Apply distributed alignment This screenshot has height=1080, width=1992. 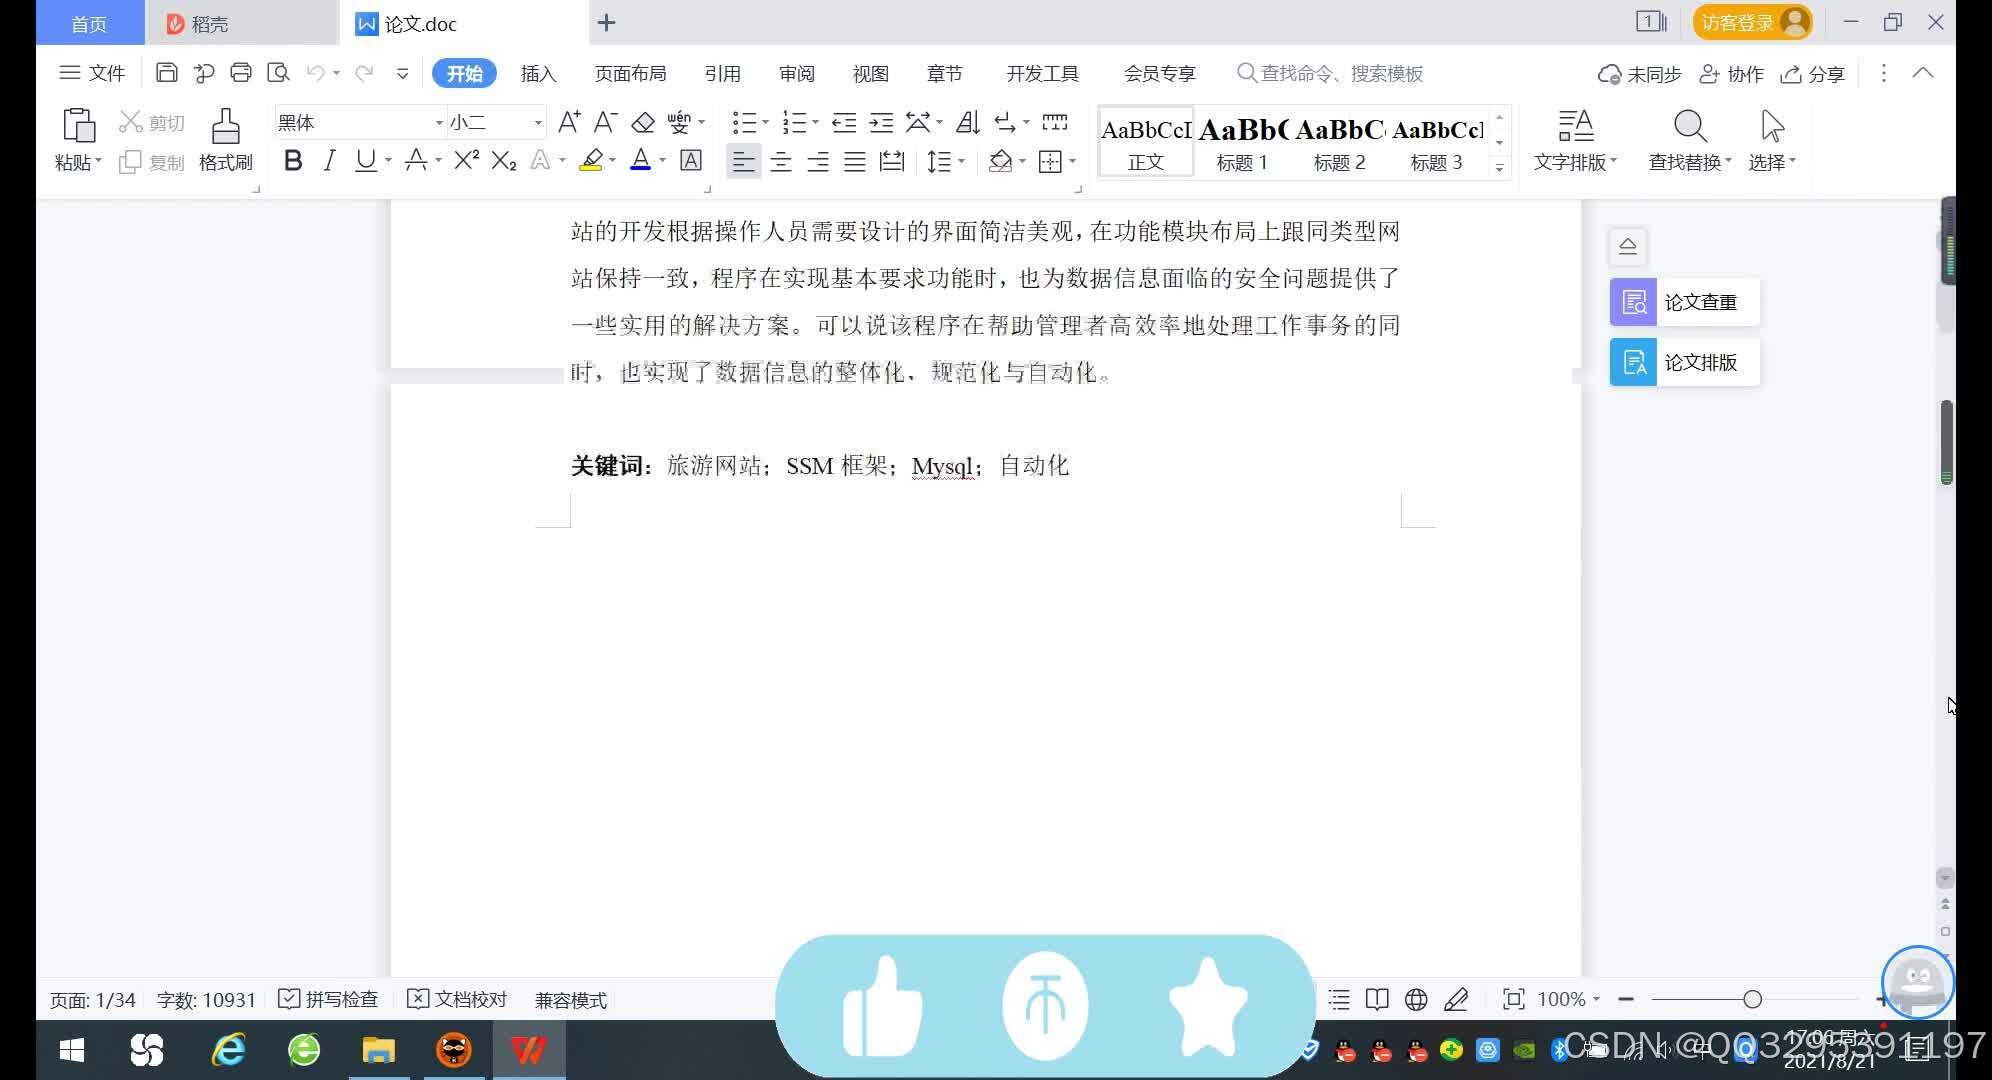[892, 161]
